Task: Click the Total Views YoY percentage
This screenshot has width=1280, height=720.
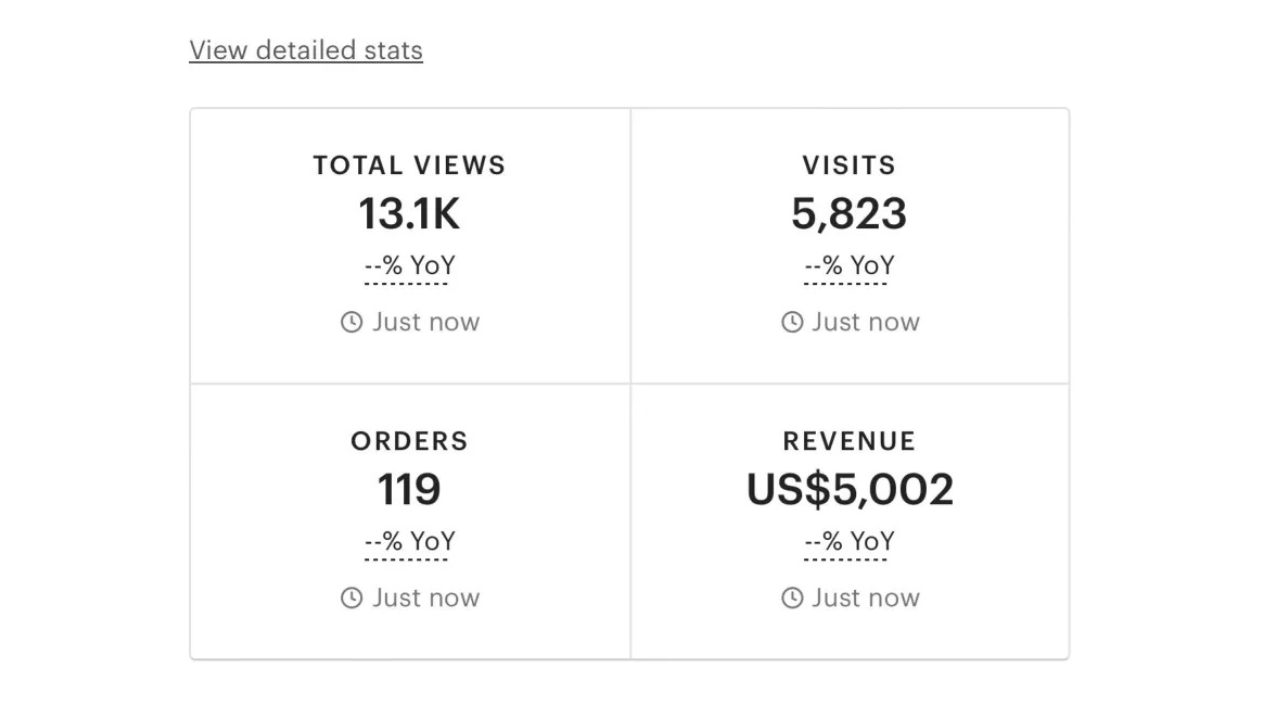Action: point(409,266)
